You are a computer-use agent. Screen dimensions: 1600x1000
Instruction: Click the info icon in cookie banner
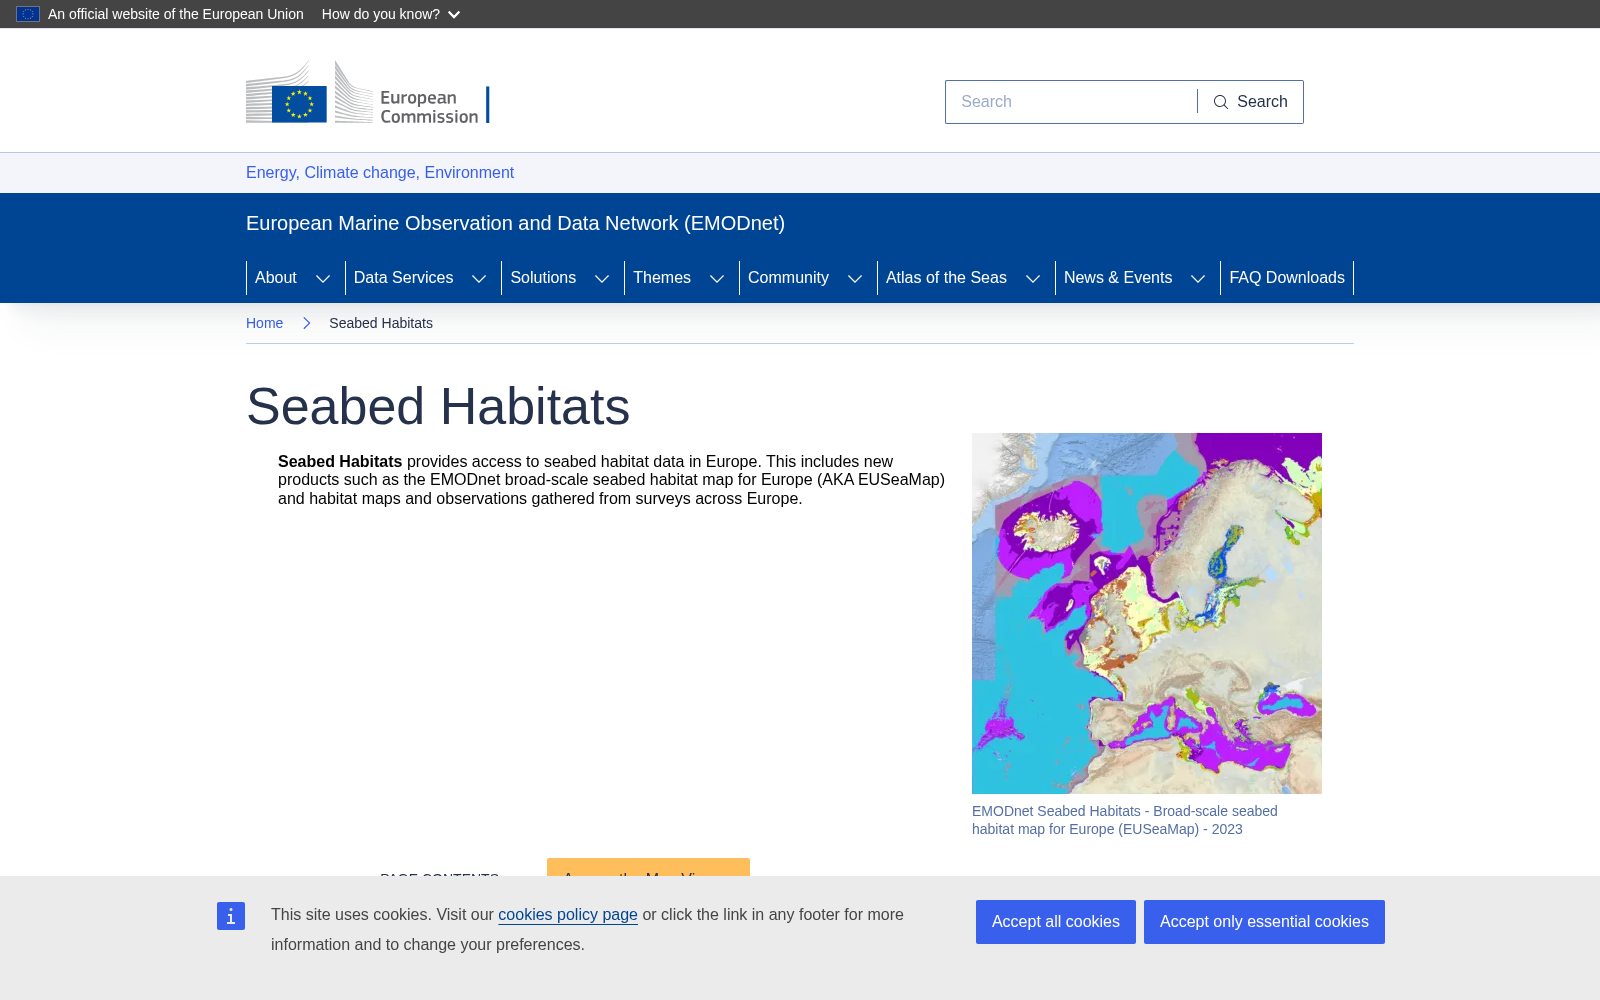click(x=231, y=916)
